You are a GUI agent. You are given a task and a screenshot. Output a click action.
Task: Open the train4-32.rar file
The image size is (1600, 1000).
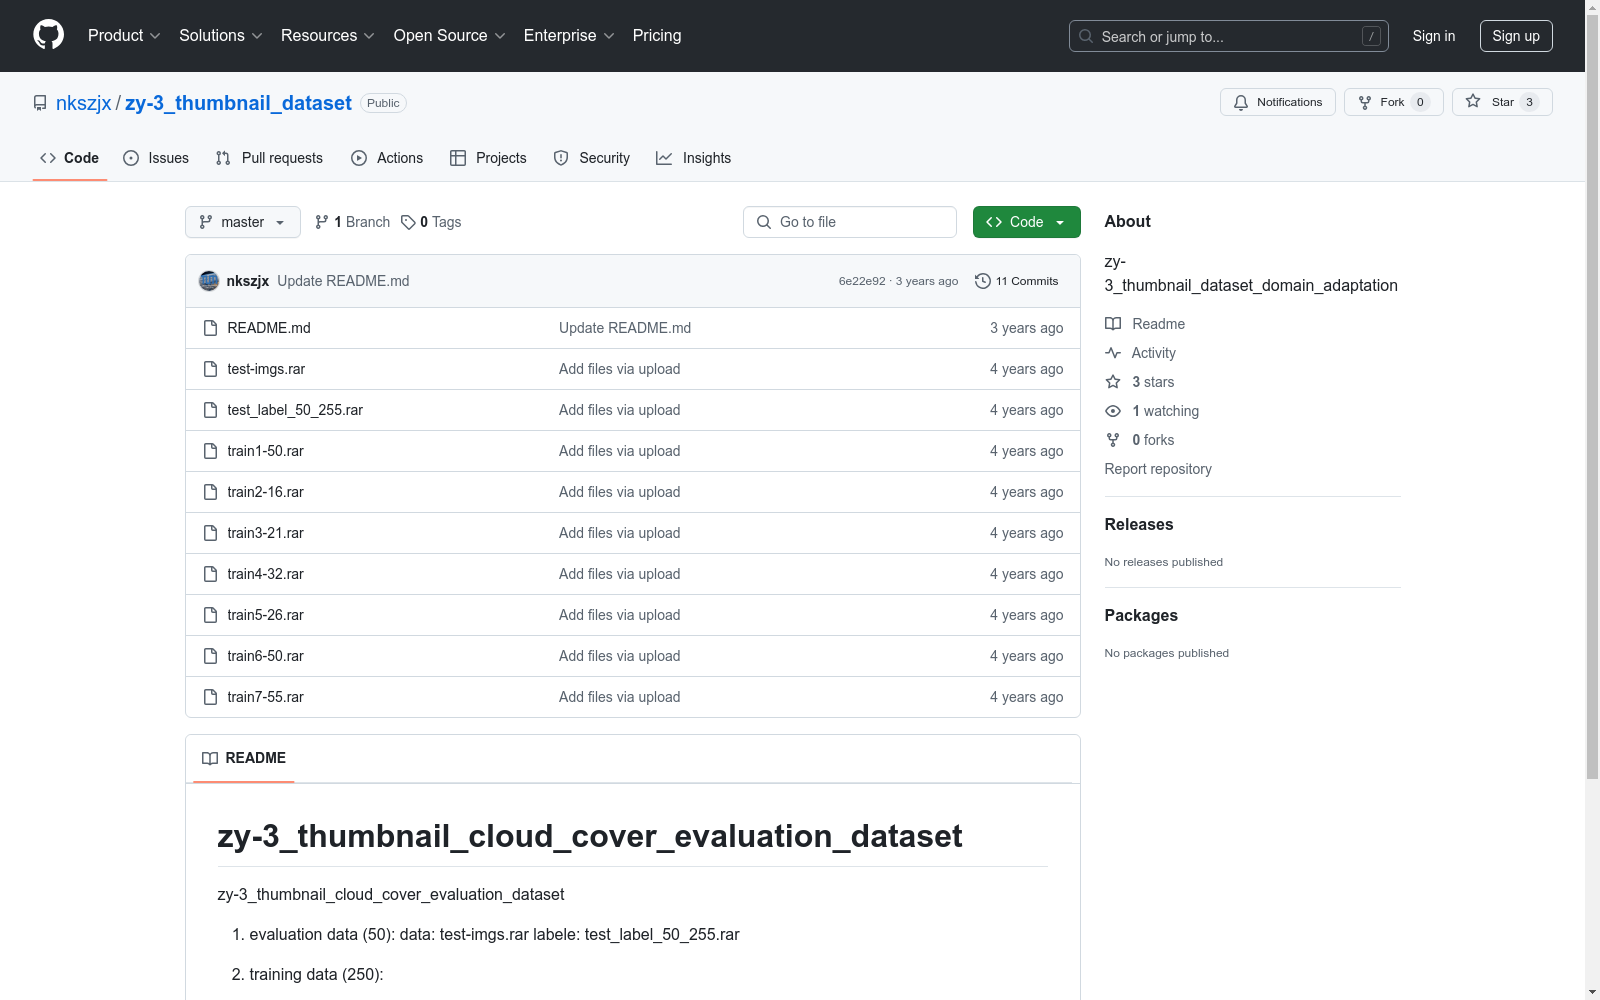[x=265, y=574]
